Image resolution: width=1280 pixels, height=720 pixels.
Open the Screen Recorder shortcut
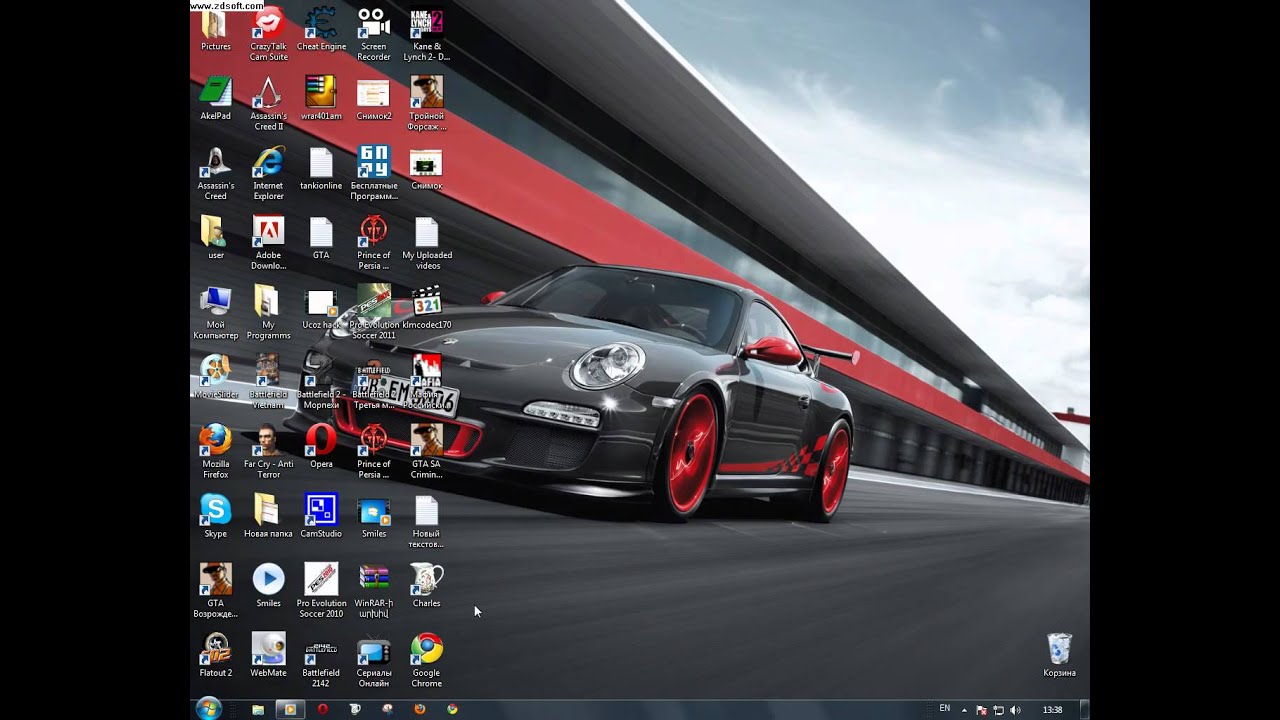(x=373, y=35)
